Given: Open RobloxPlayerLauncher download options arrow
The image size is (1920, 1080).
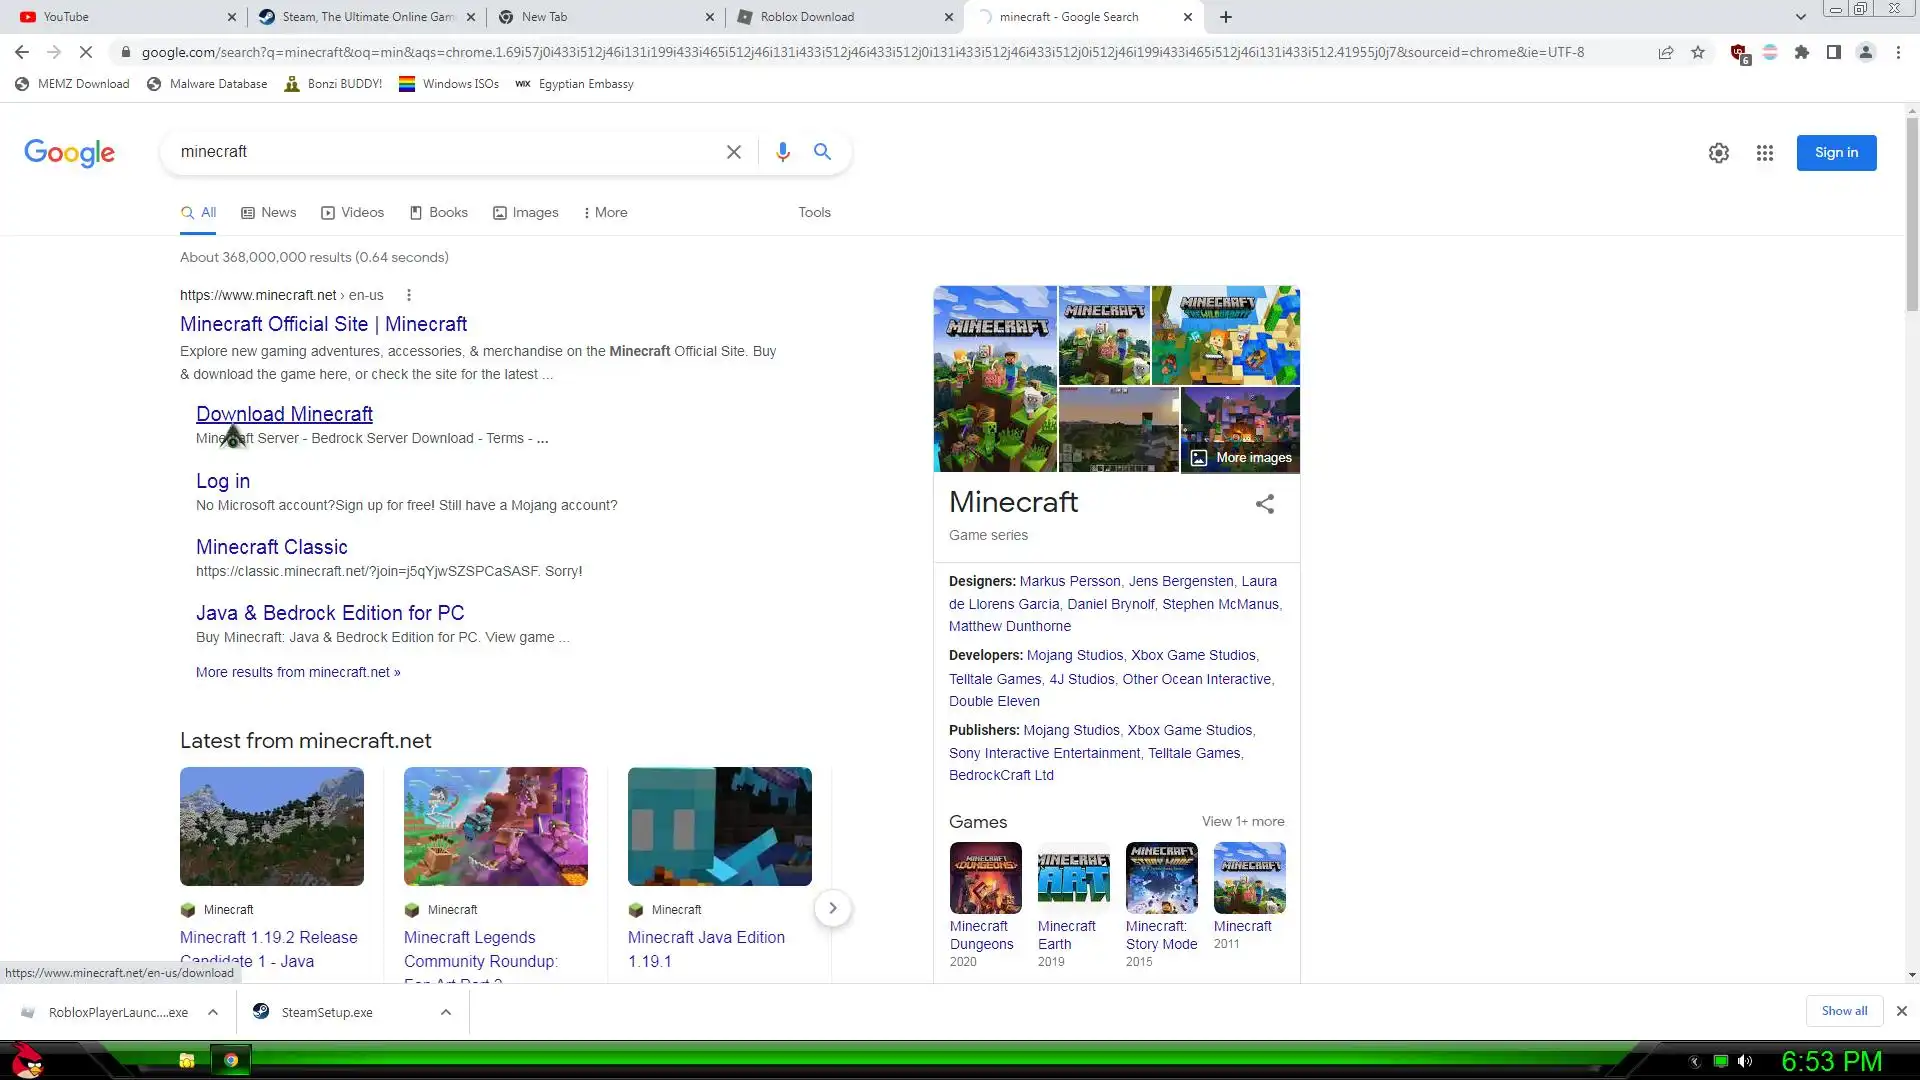Looking at the screenshot, I should 213,1012.
